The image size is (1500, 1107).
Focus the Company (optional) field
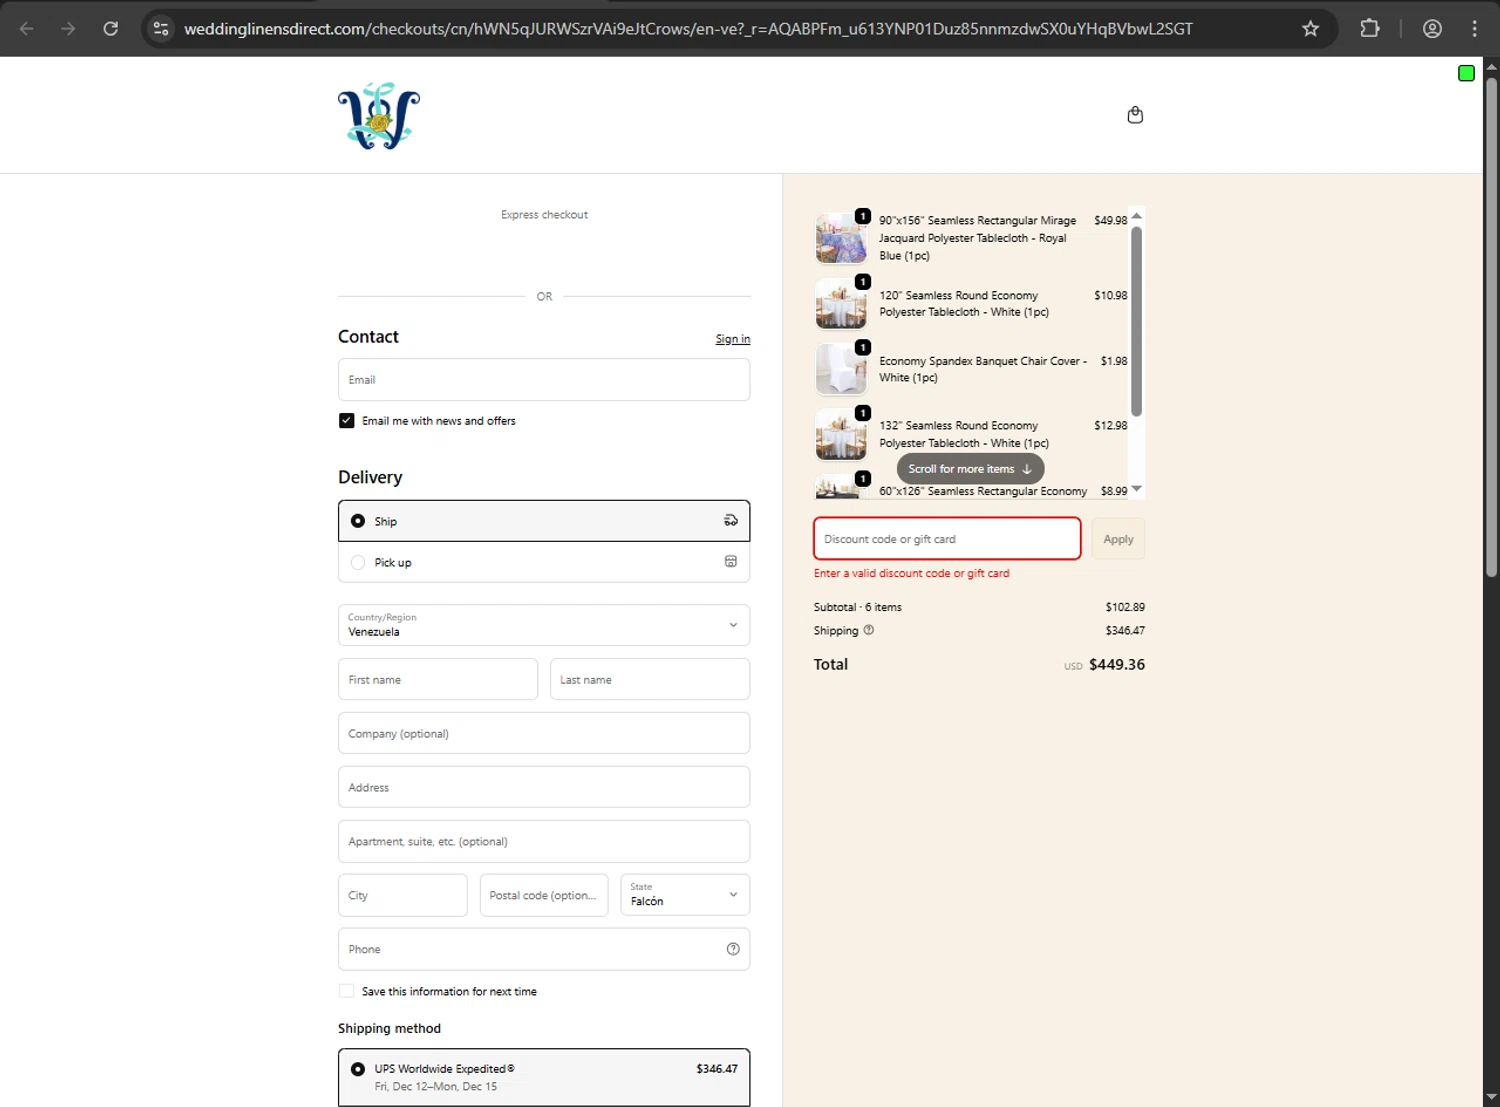coord(544,733)
